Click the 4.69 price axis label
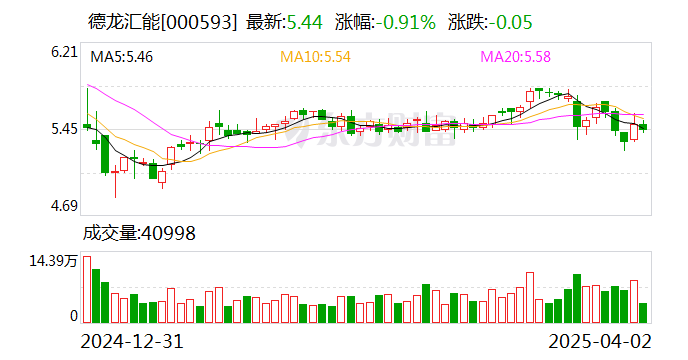This screenshot has width=688, height=360. click(64, 205)
